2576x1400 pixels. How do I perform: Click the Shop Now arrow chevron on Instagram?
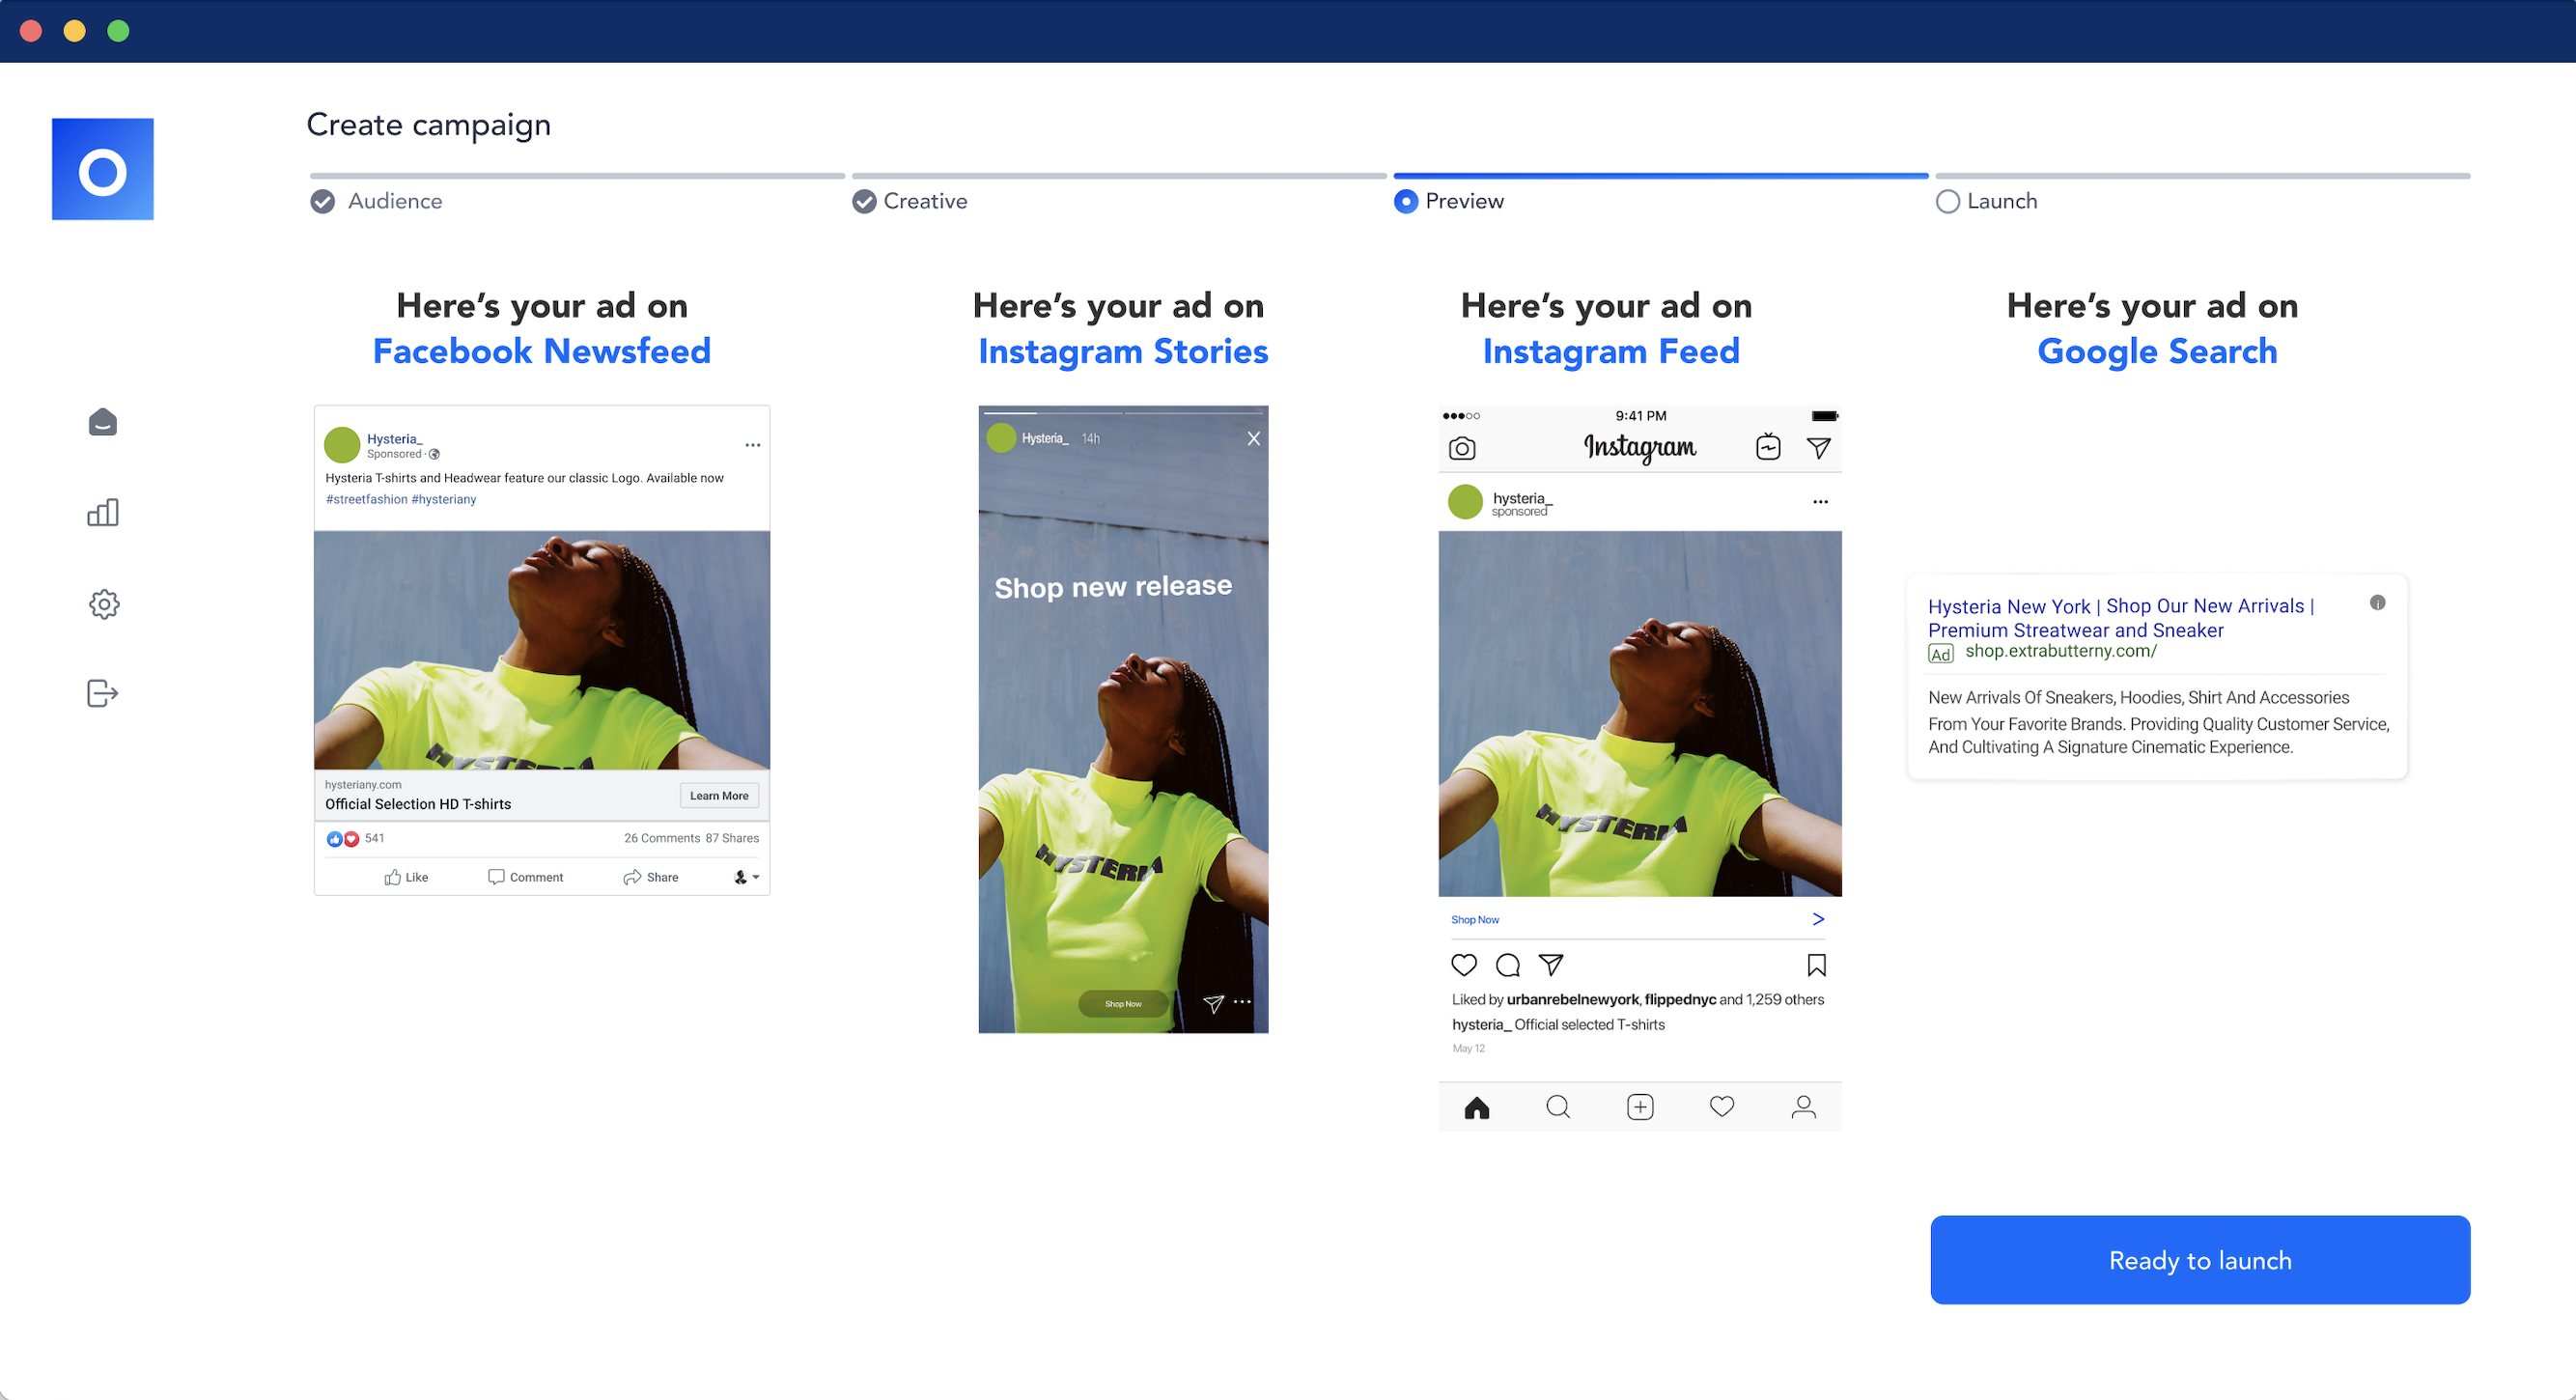tap(1818, 919)
